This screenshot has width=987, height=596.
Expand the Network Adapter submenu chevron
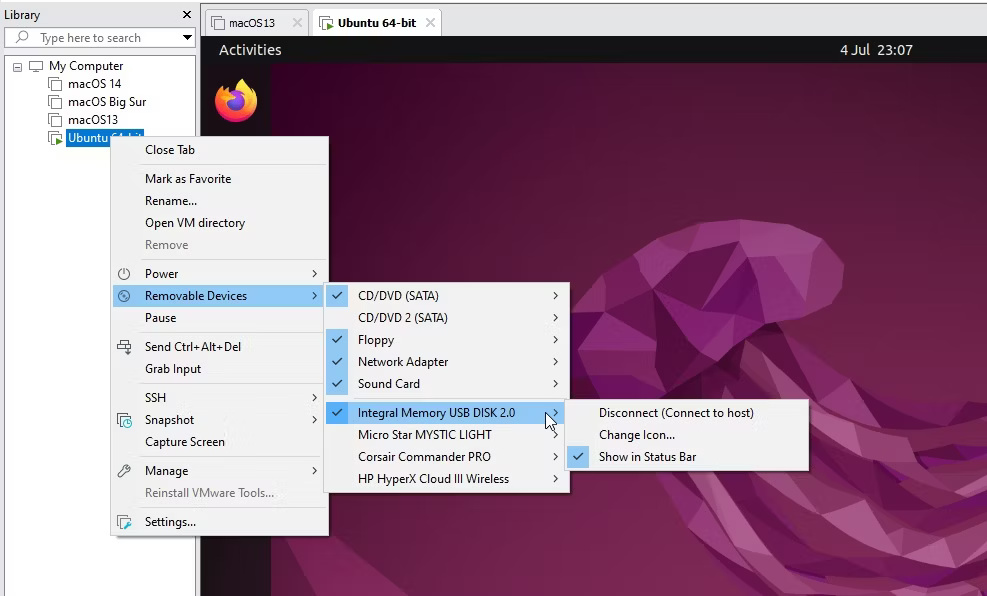click(555, 362)
